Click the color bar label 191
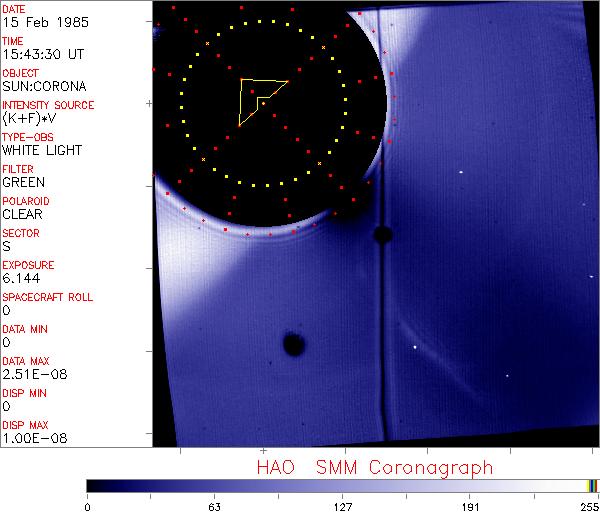Viewport: 600px width, 512px height. point(470,507)
